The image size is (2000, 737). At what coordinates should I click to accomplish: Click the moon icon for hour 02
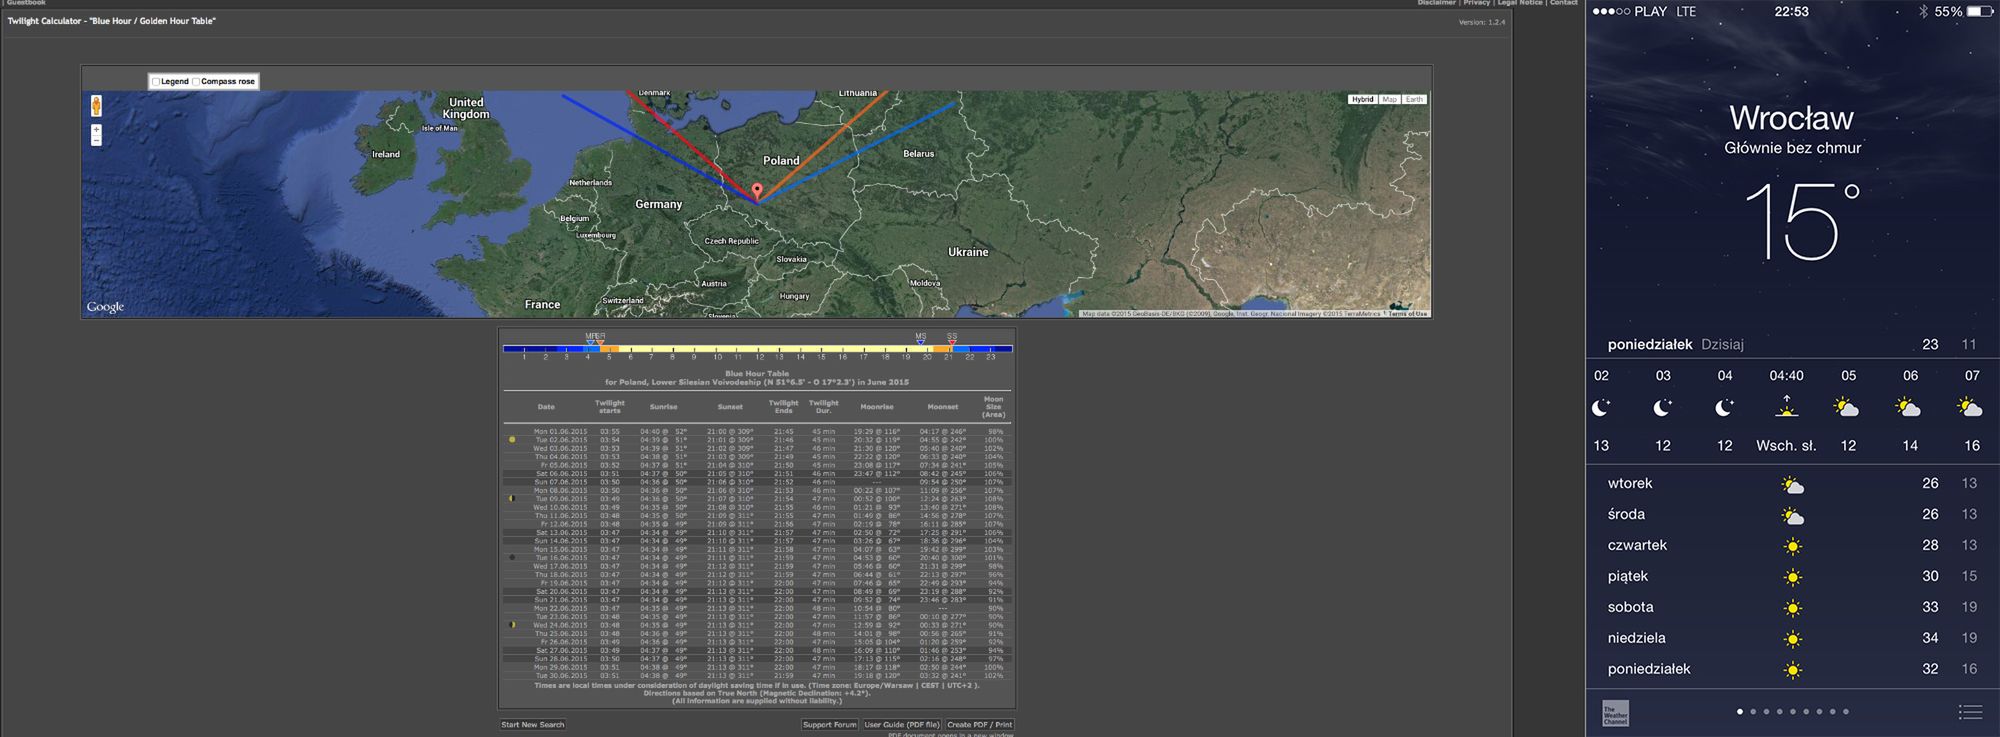point(1602,408)
